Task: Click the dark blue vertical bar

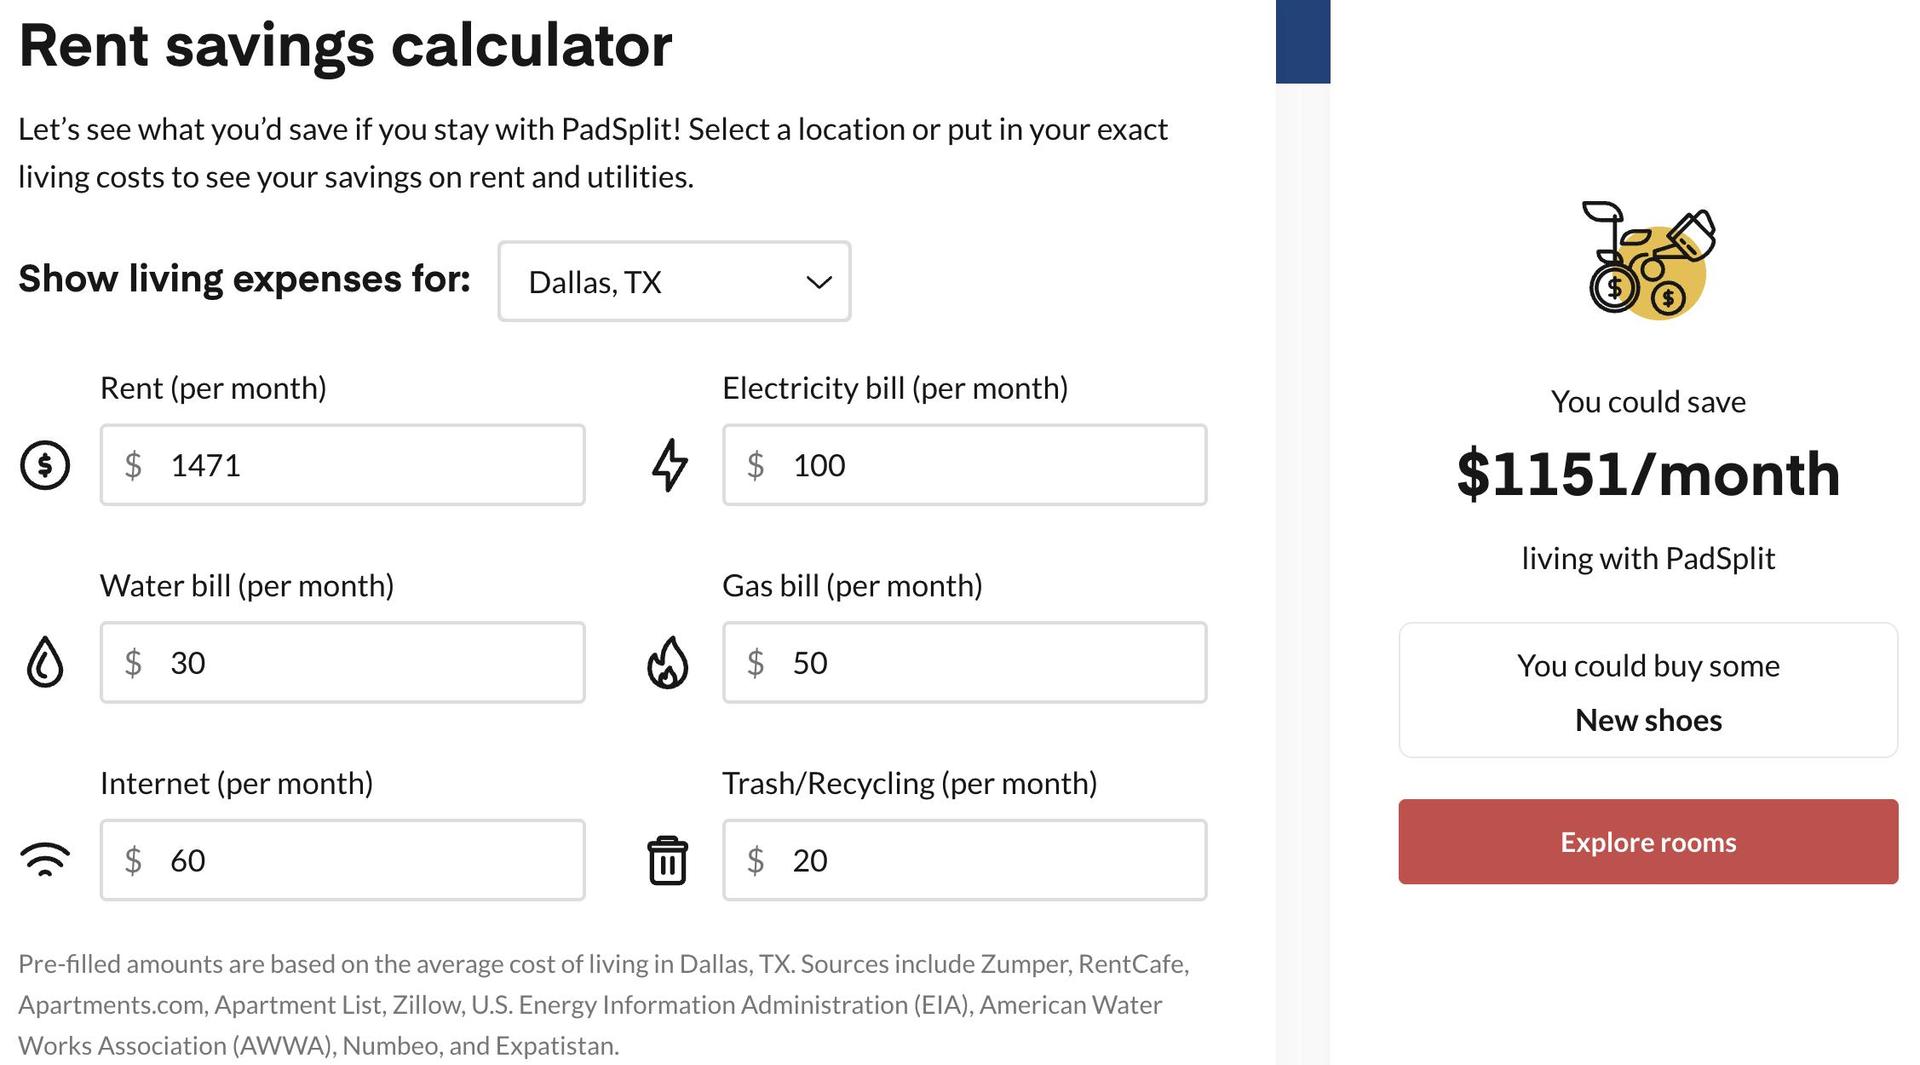Action: pyautogui.click(x=1302, y=41)
